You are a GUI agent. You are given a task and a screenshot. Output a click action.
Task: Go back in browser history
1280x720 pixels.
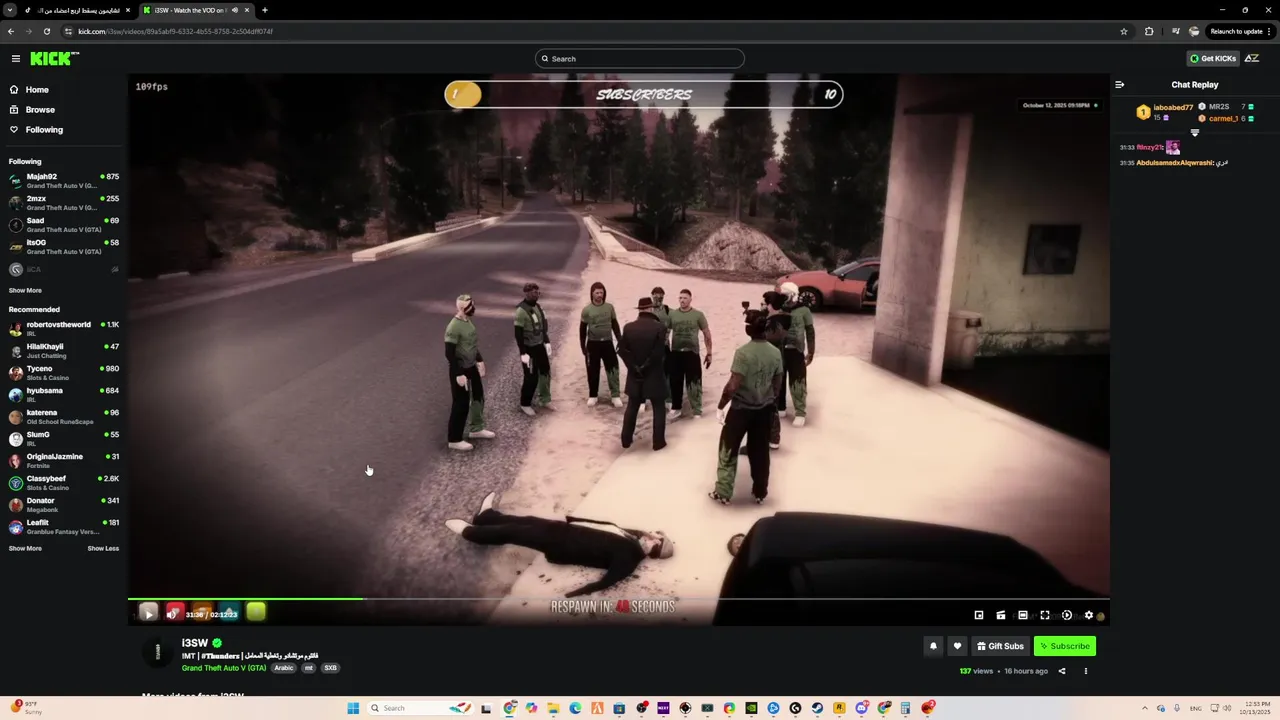point(11,31)
